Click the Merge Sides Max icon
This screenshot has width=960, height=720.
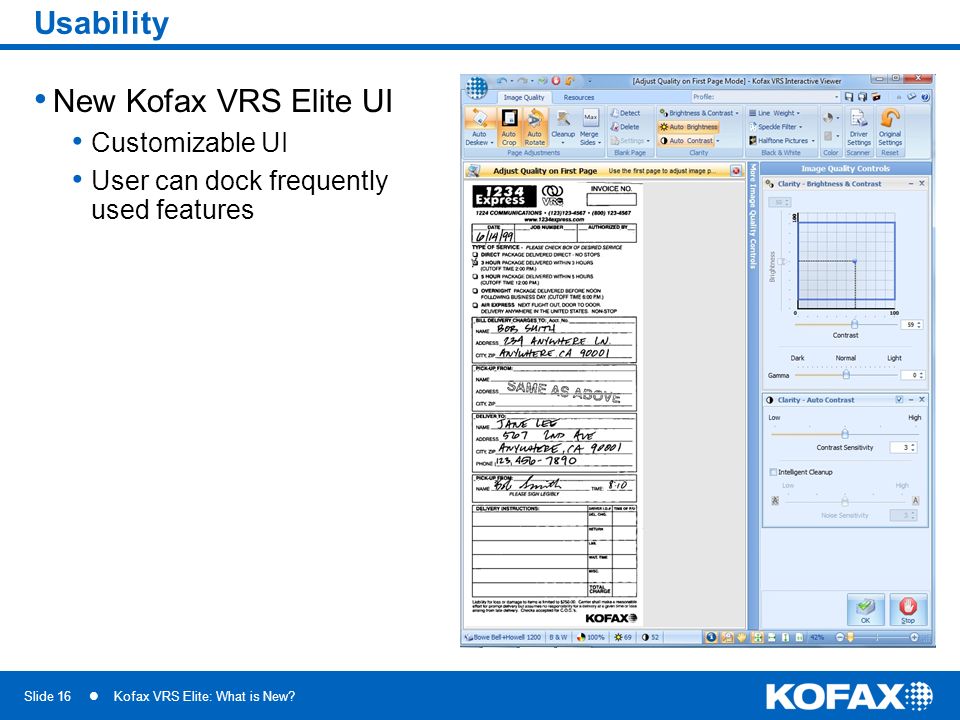point(590,117)
